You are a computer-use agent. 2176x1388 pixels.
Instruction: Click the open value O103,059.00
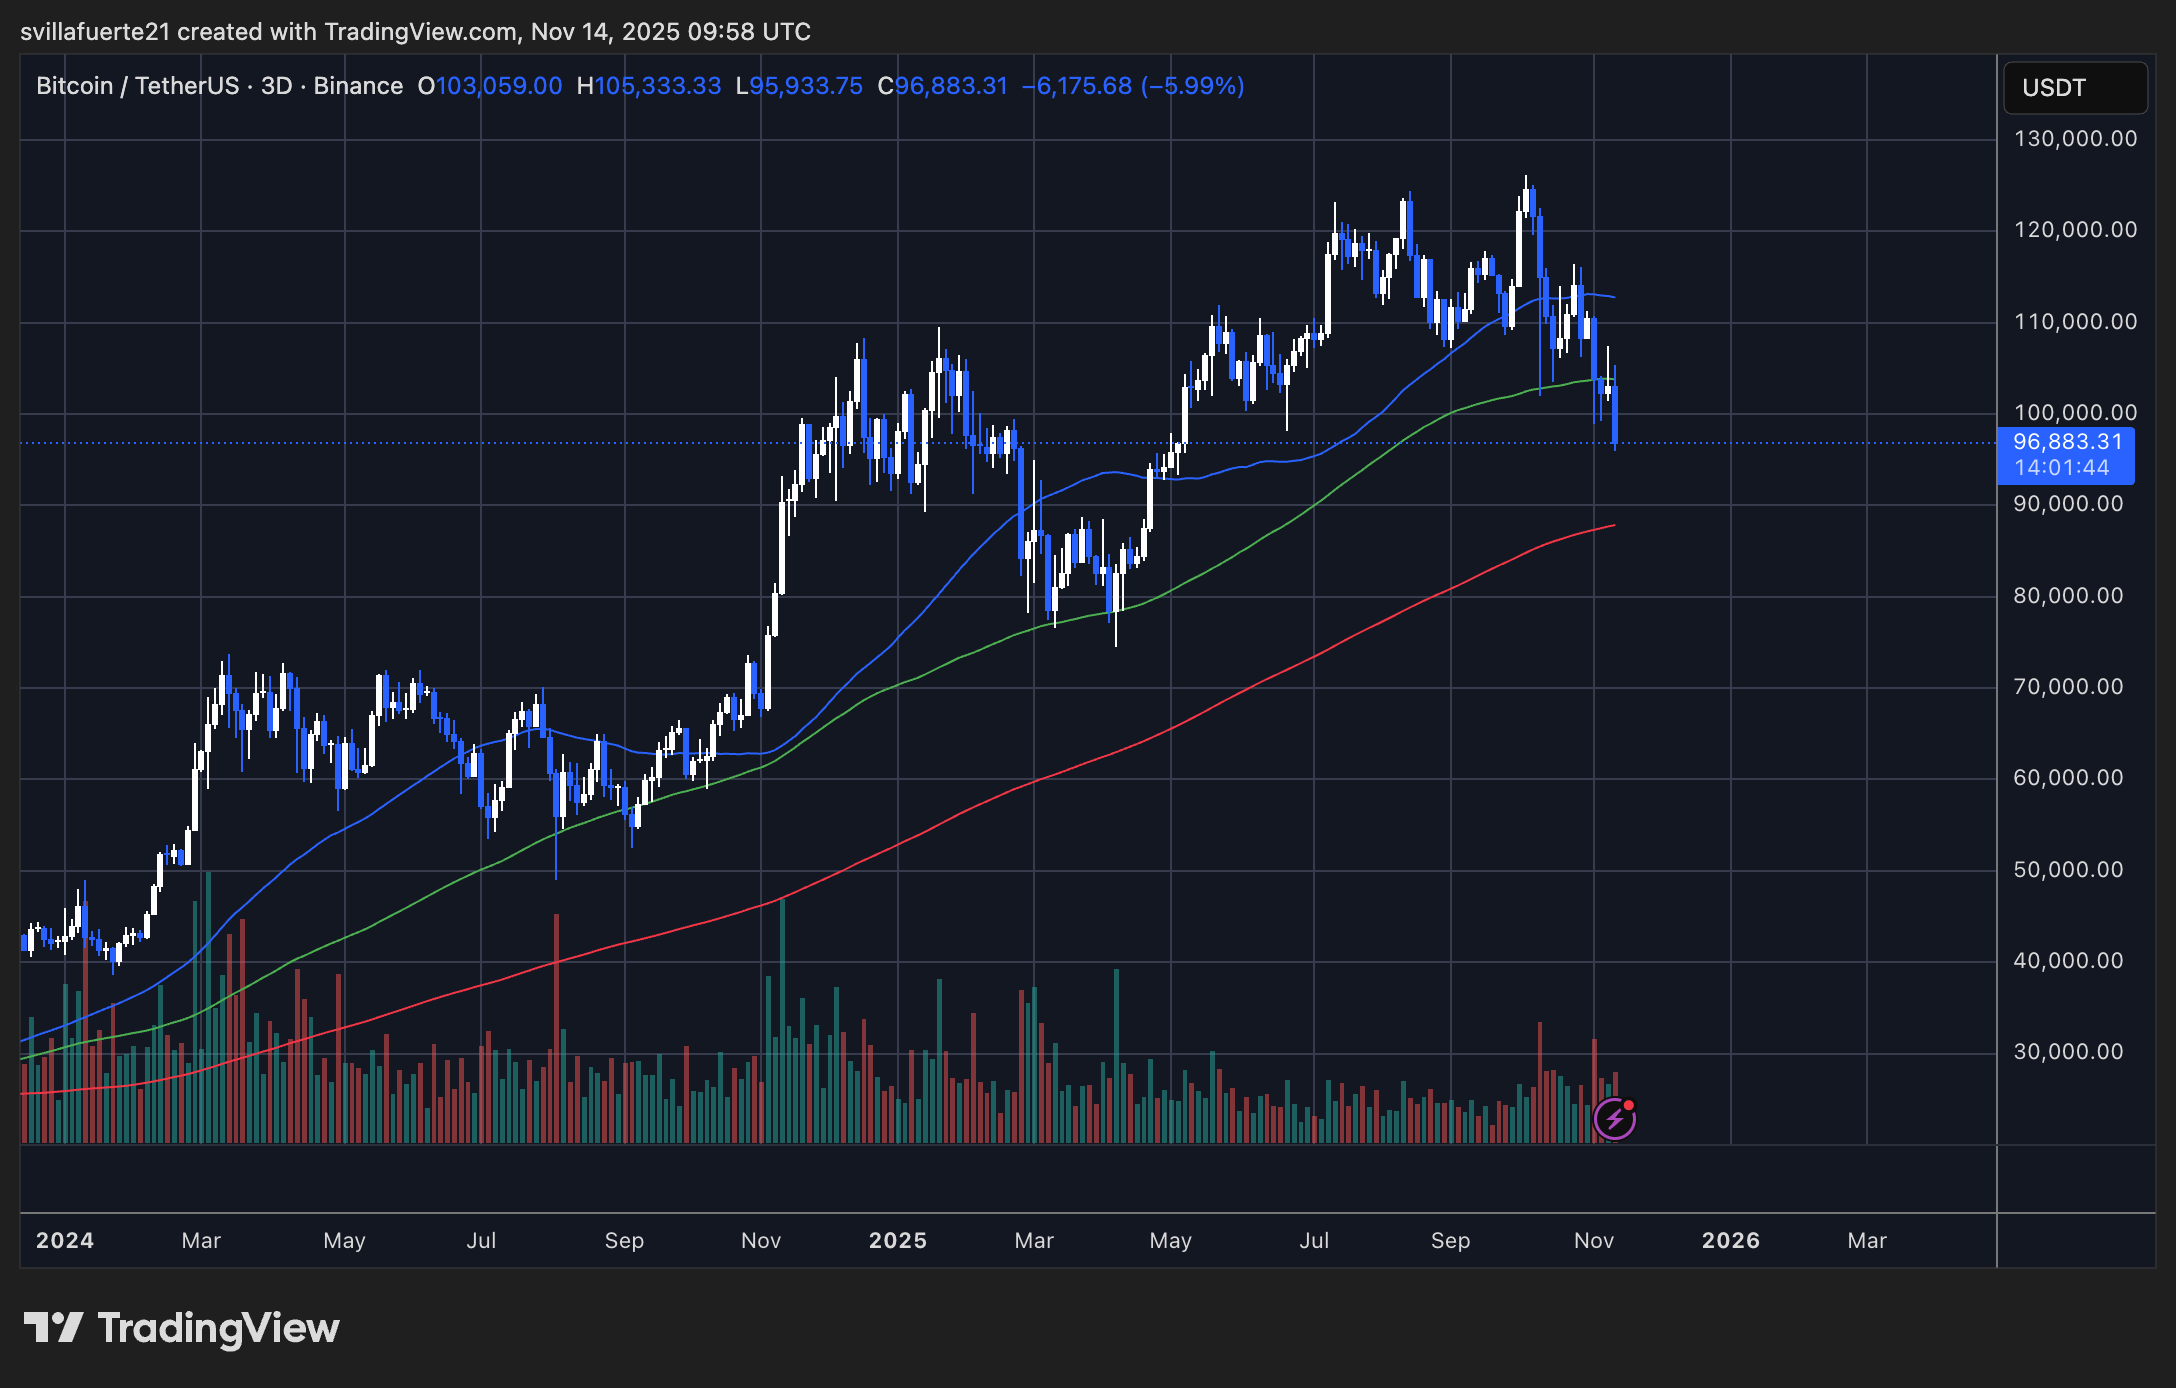pyautogui.click(x=490, y=86)
